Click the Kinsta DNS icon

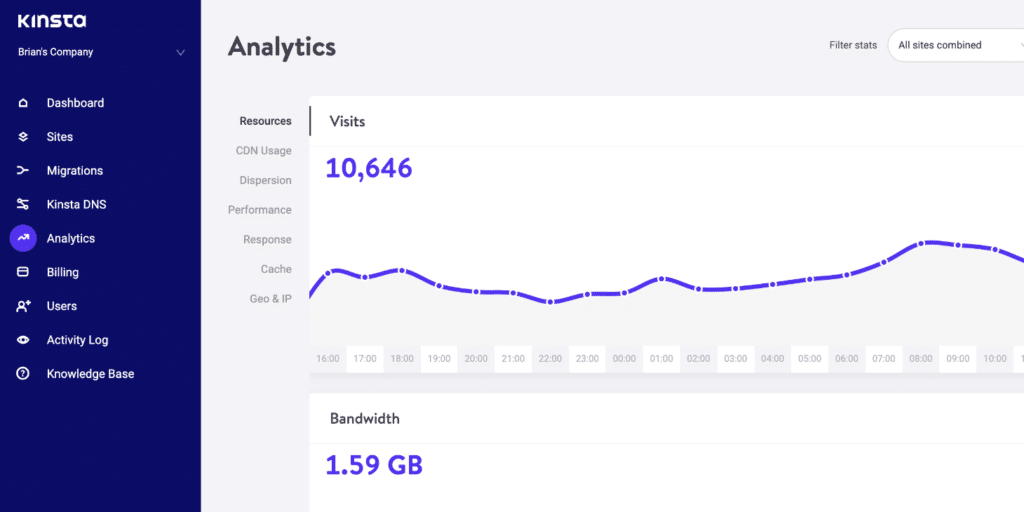click(x=23, y=205)
